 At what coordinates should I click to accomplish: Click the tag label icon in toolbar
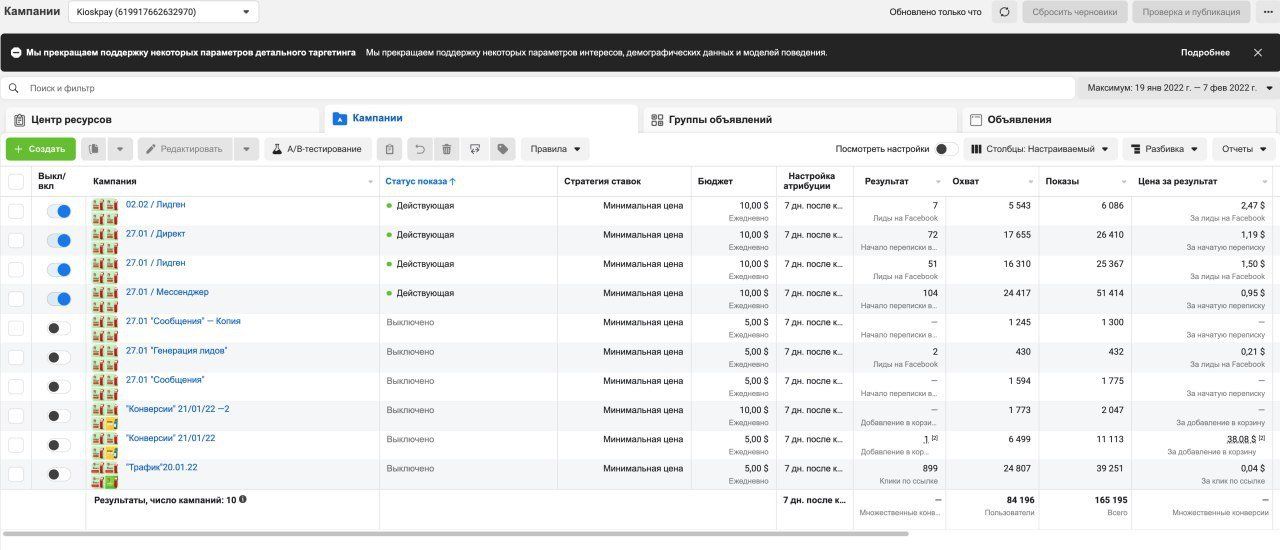click(502, 149)
